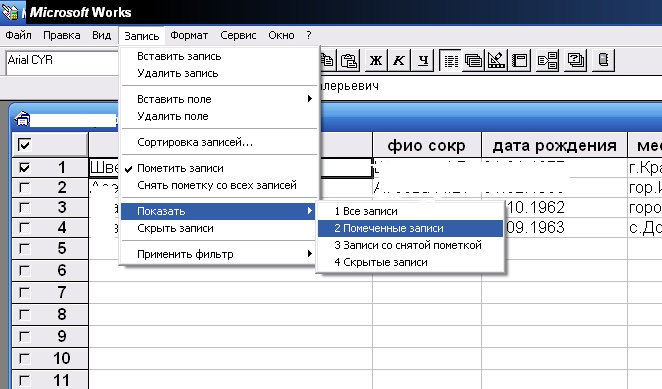The width and height of the screenshot is (662, 389).
Task: Select row header number 7
Action: [x=50, y=292]
